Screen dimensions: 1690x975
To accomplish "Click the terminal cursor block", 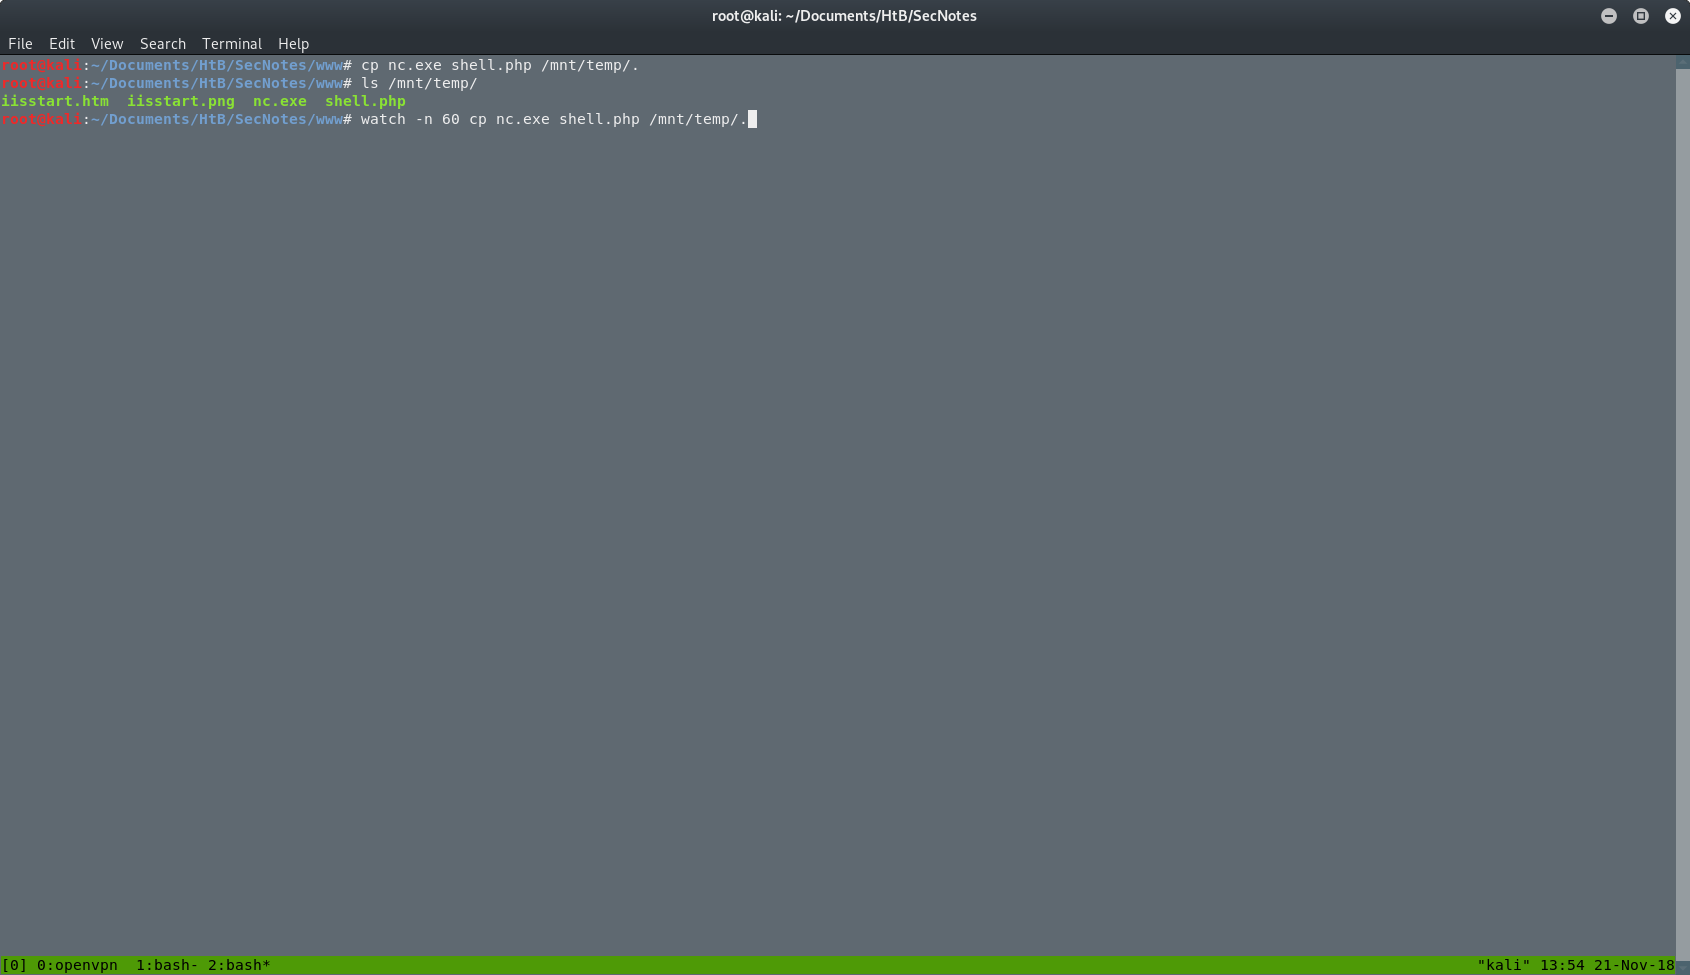I will 754,119.
